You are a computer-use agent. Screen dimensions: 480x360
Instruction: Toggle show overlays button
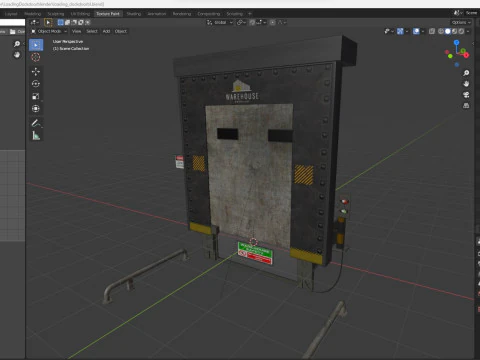coord(416,31)
